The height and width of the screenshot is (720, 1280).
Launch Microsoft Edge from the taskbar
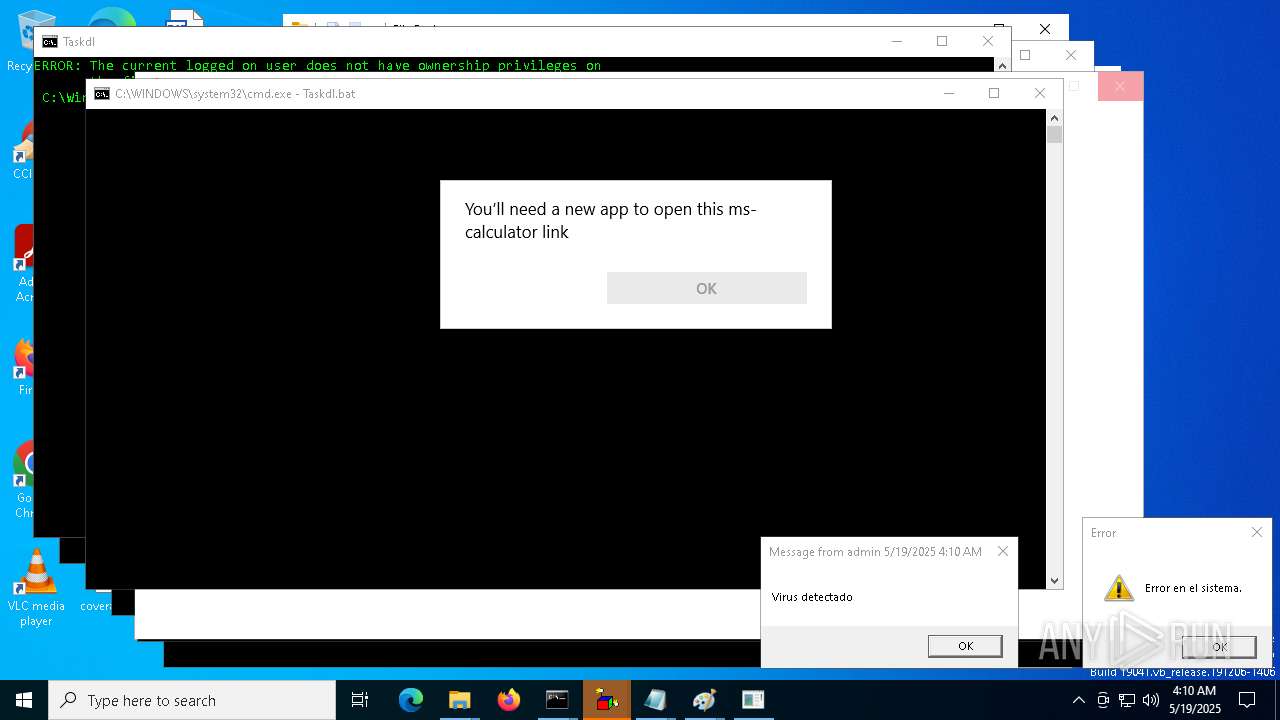pos(411,700)
